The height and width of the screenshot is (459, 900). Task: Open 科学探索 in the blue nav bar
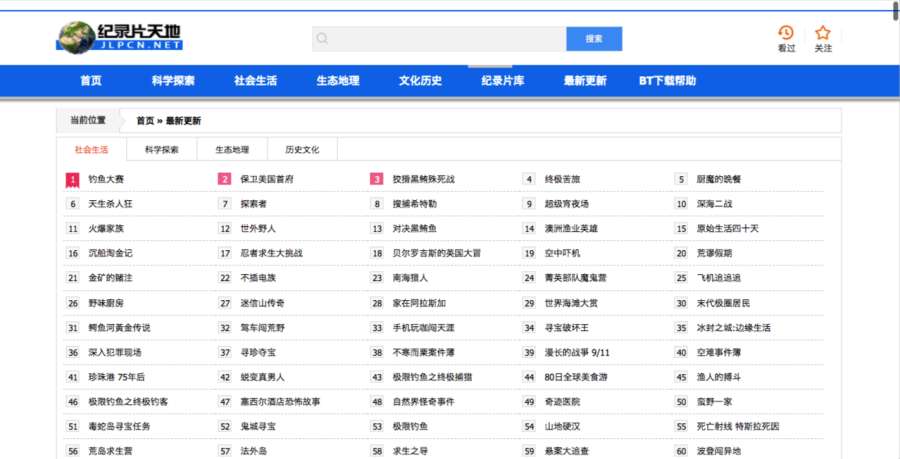click(x=173, y=81)
